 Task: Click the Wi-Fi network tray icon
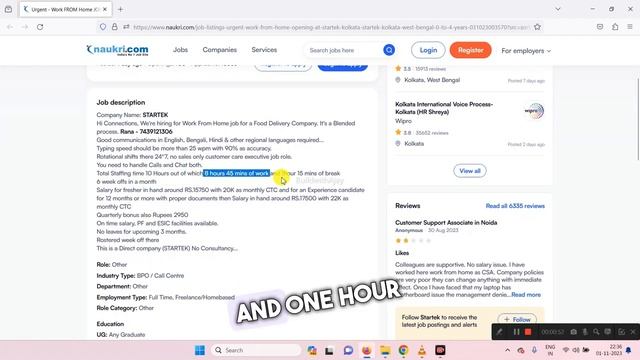[x=566, y=350]
